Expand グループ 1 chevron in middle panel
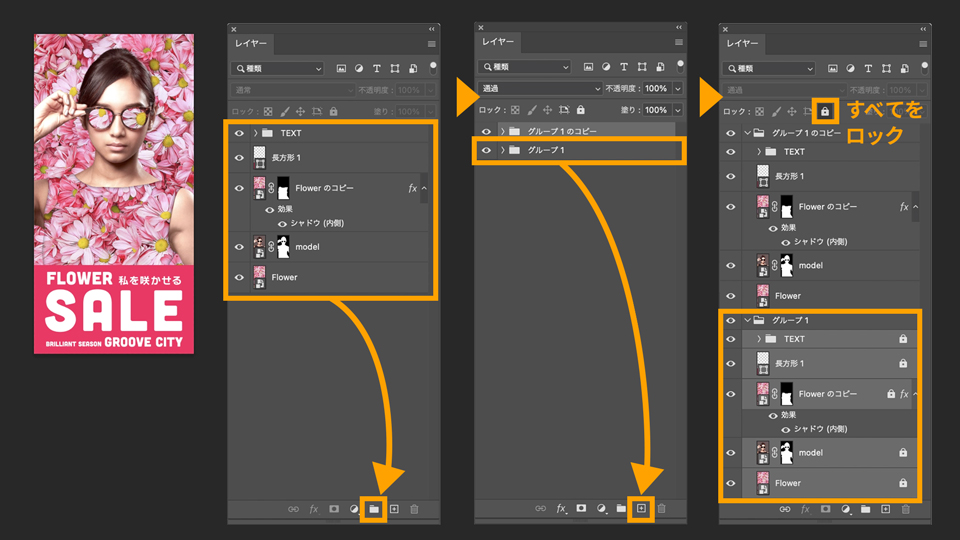Viewport: 960px width, 540px height. tap(502, 150)
